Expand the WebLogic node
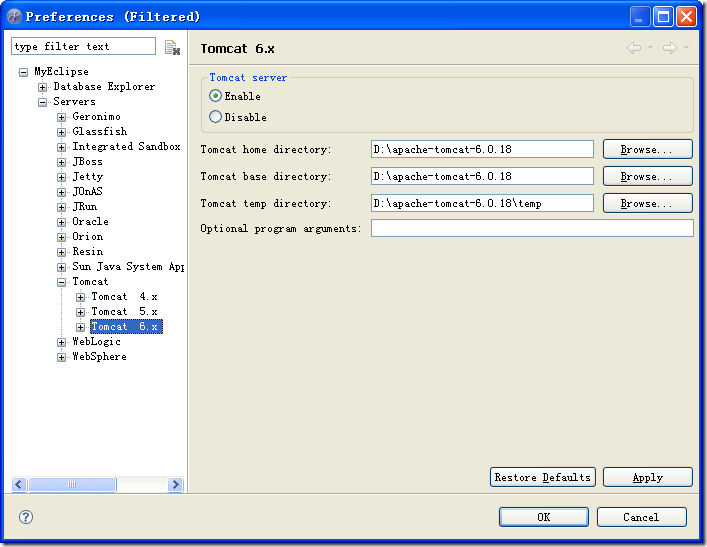The image size is (707, 547). tap(61, 342)
